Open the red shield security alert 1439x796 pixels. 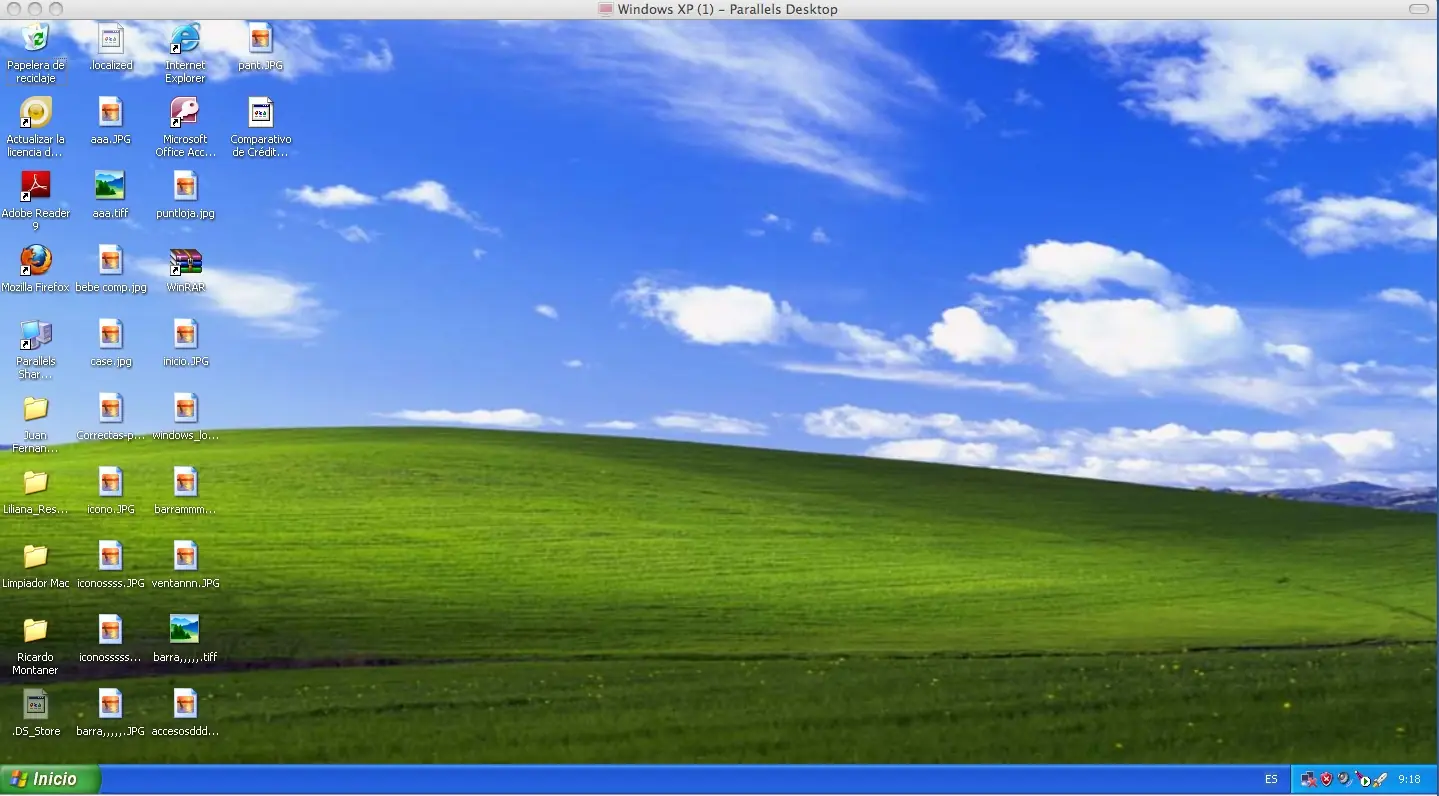pyautogui.click(x=1327, y=779)
